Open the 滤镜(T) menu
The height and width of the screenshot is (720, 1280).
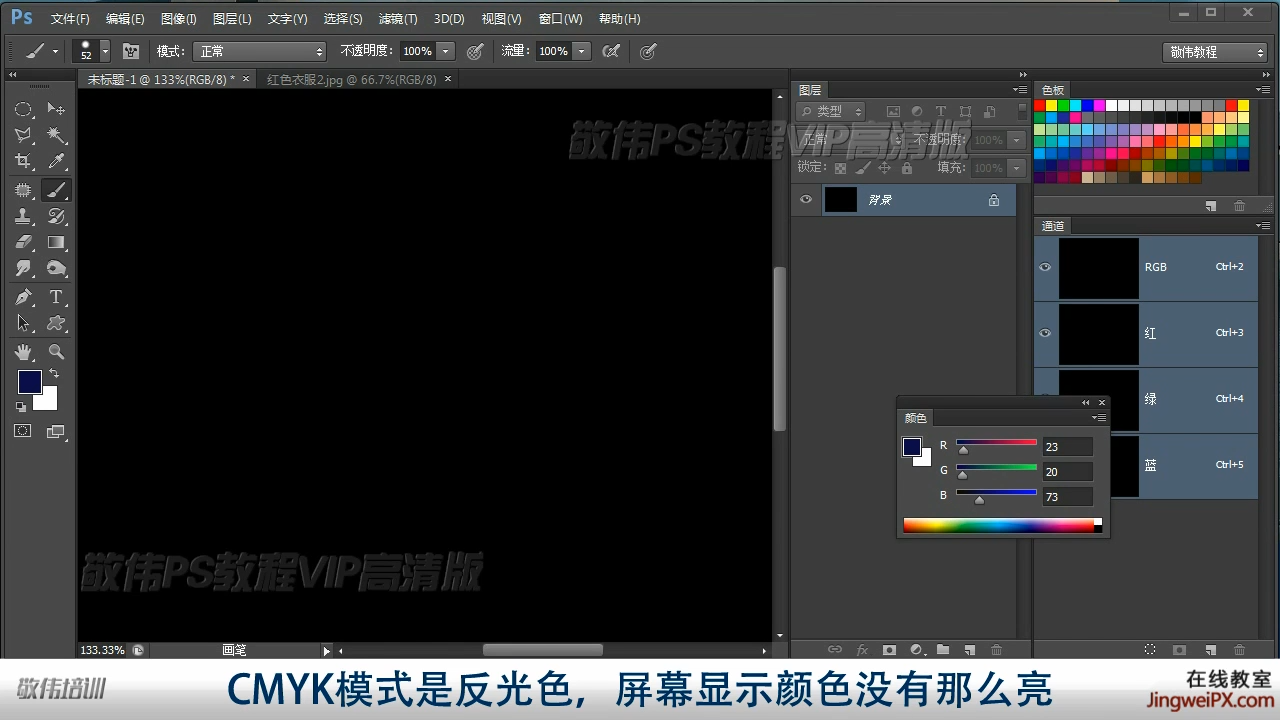[x=398, y=19]
